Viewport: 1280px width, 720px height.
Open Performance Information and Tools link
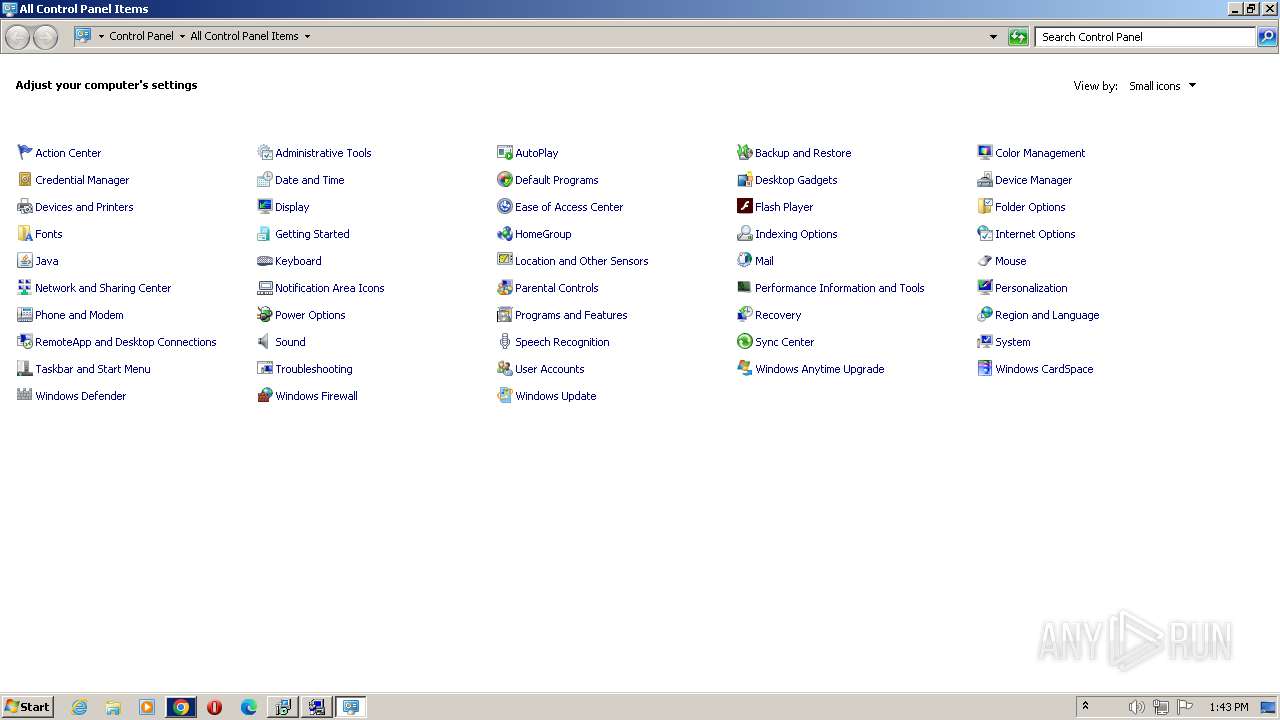pyautogui.click(x=839, y=288)
